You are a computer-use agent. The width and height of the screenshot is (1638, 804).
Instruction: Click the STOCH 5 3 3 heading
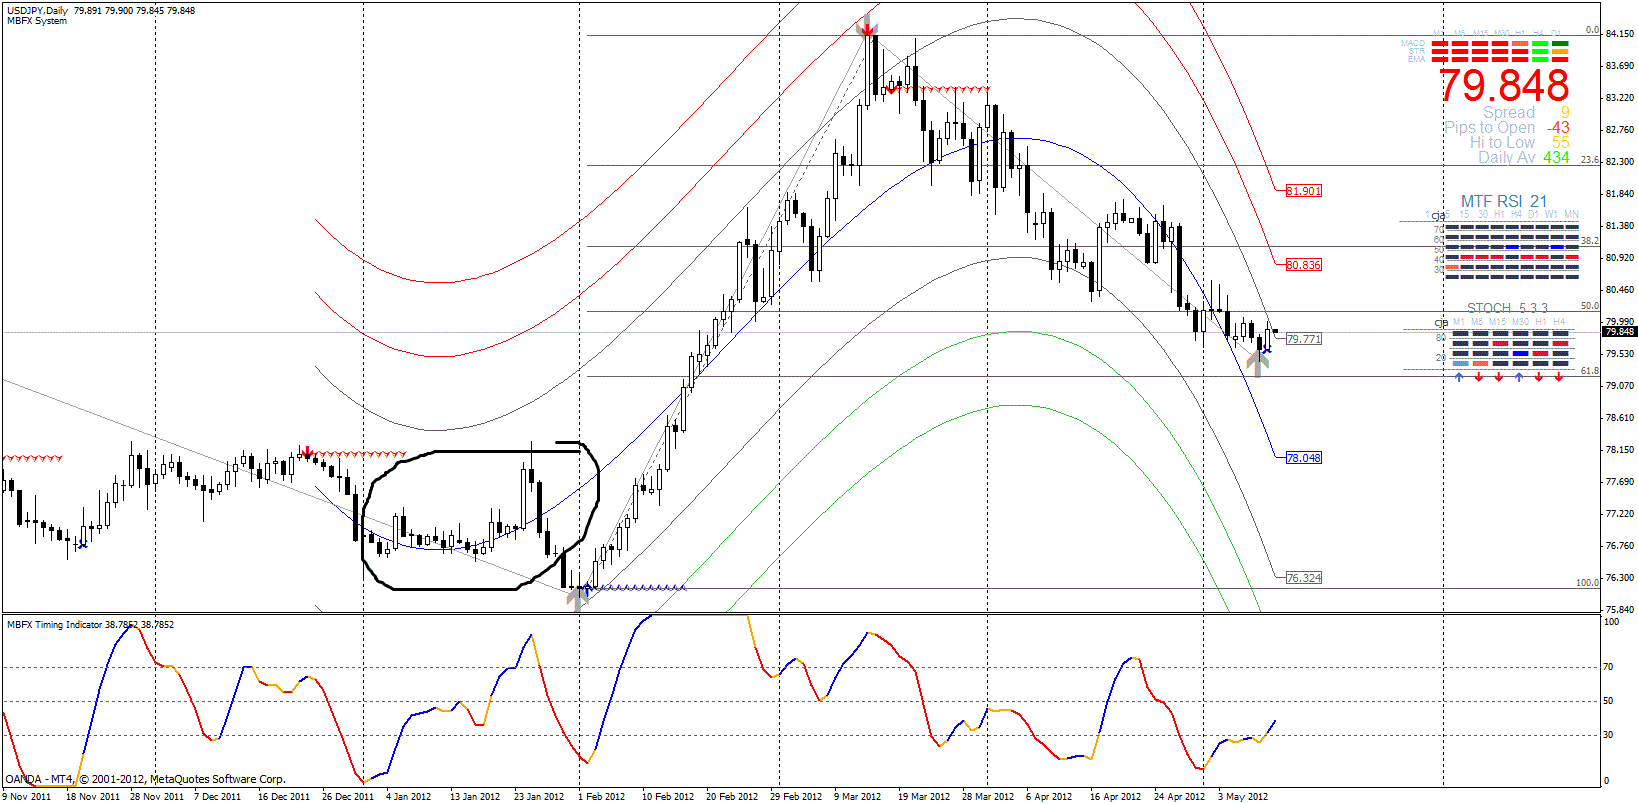tap(1508, 308)
